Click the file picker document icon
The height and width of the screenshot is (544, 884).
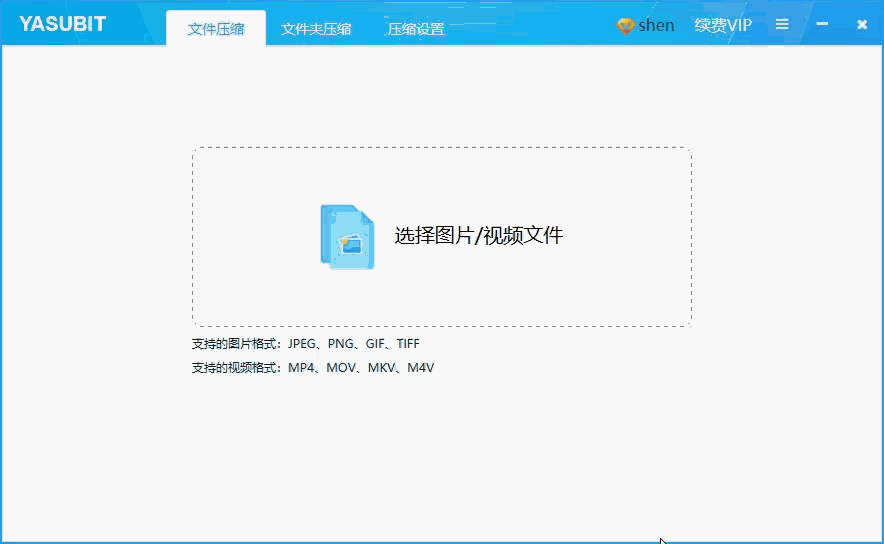pyautogui.click(x=347, y=237)
